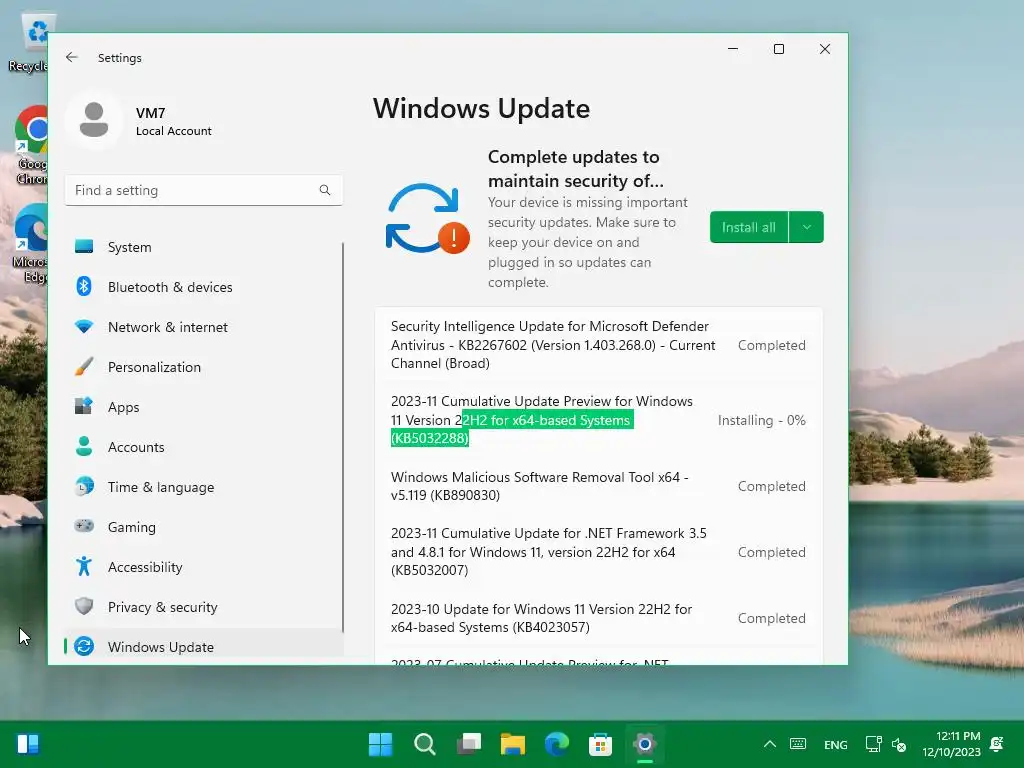
Task: Show hidden tray icons chevron
Action: 770,744
